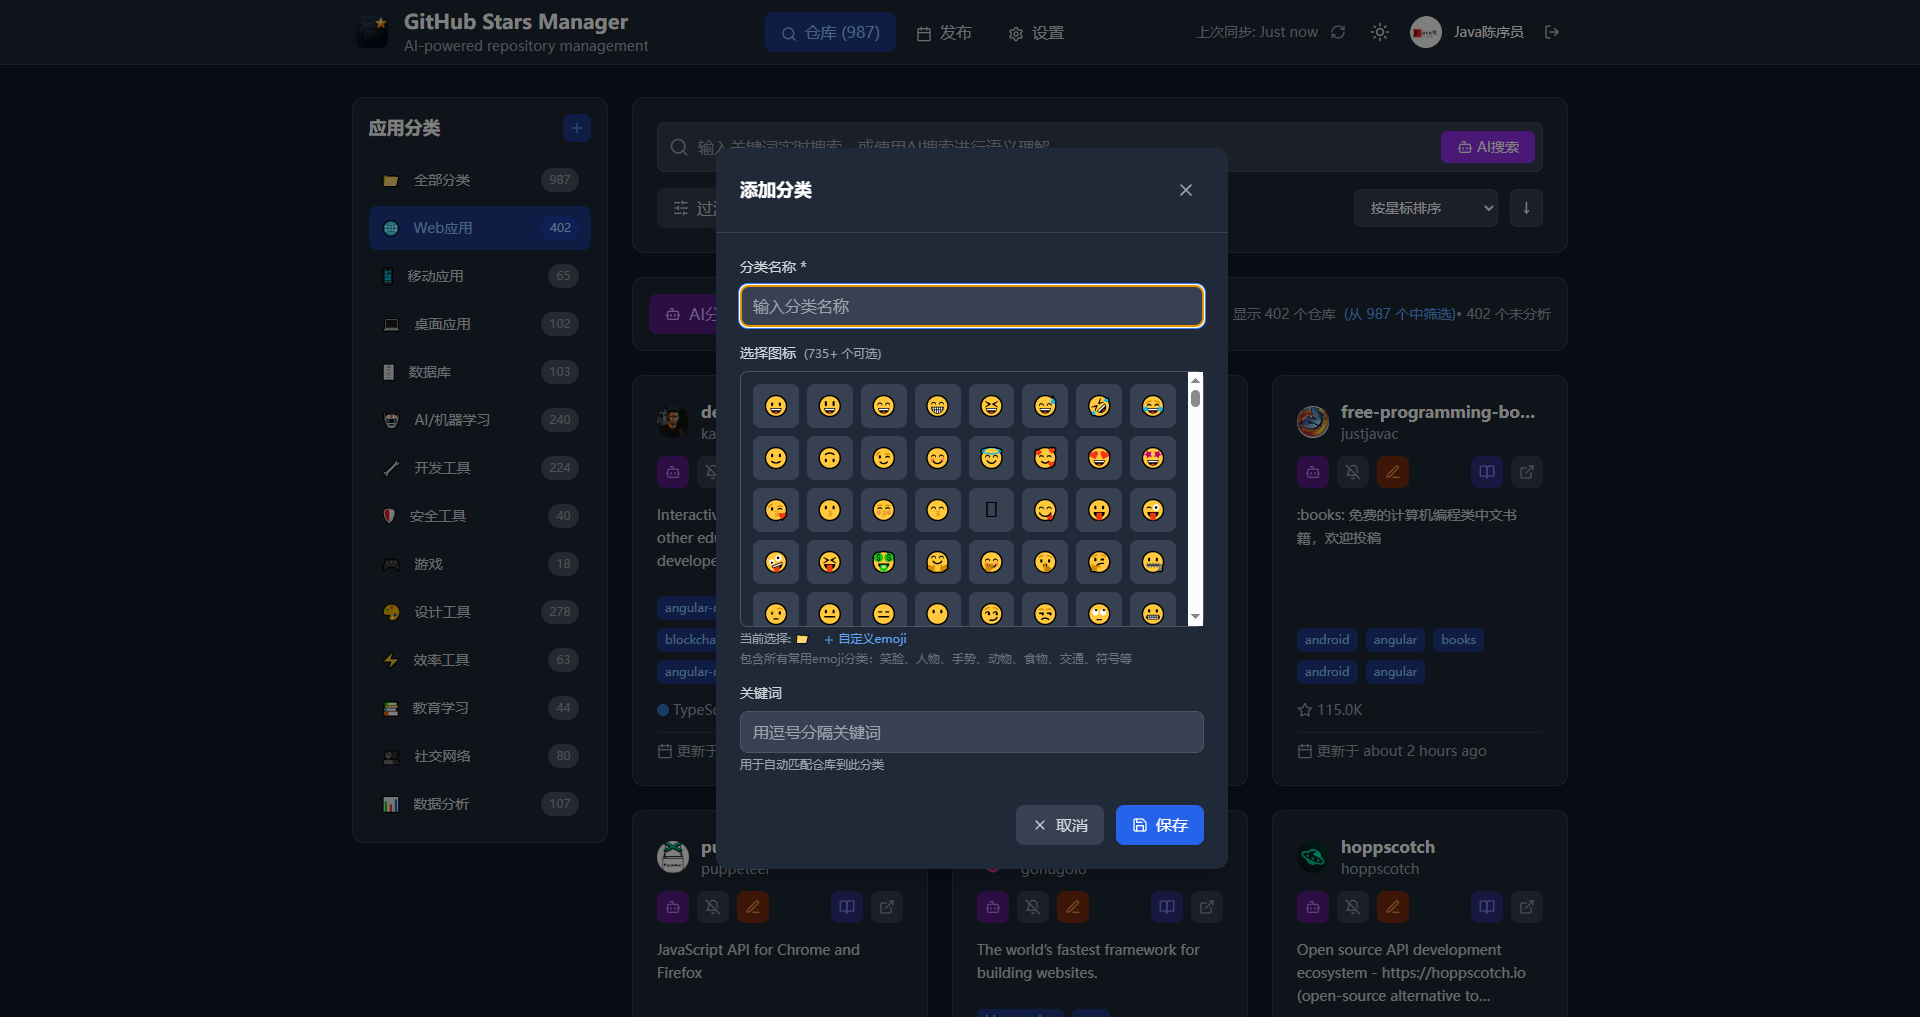
Task: Select the heart-eyes emoji
Action: [1099, 458]
